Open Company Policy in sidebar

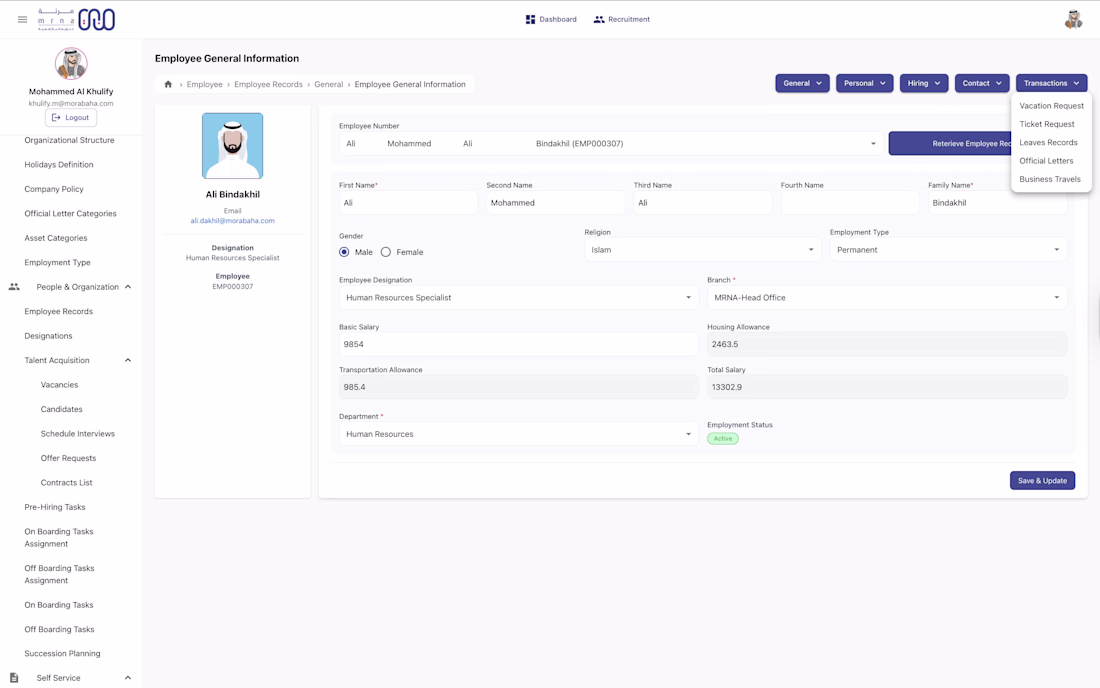54,189
